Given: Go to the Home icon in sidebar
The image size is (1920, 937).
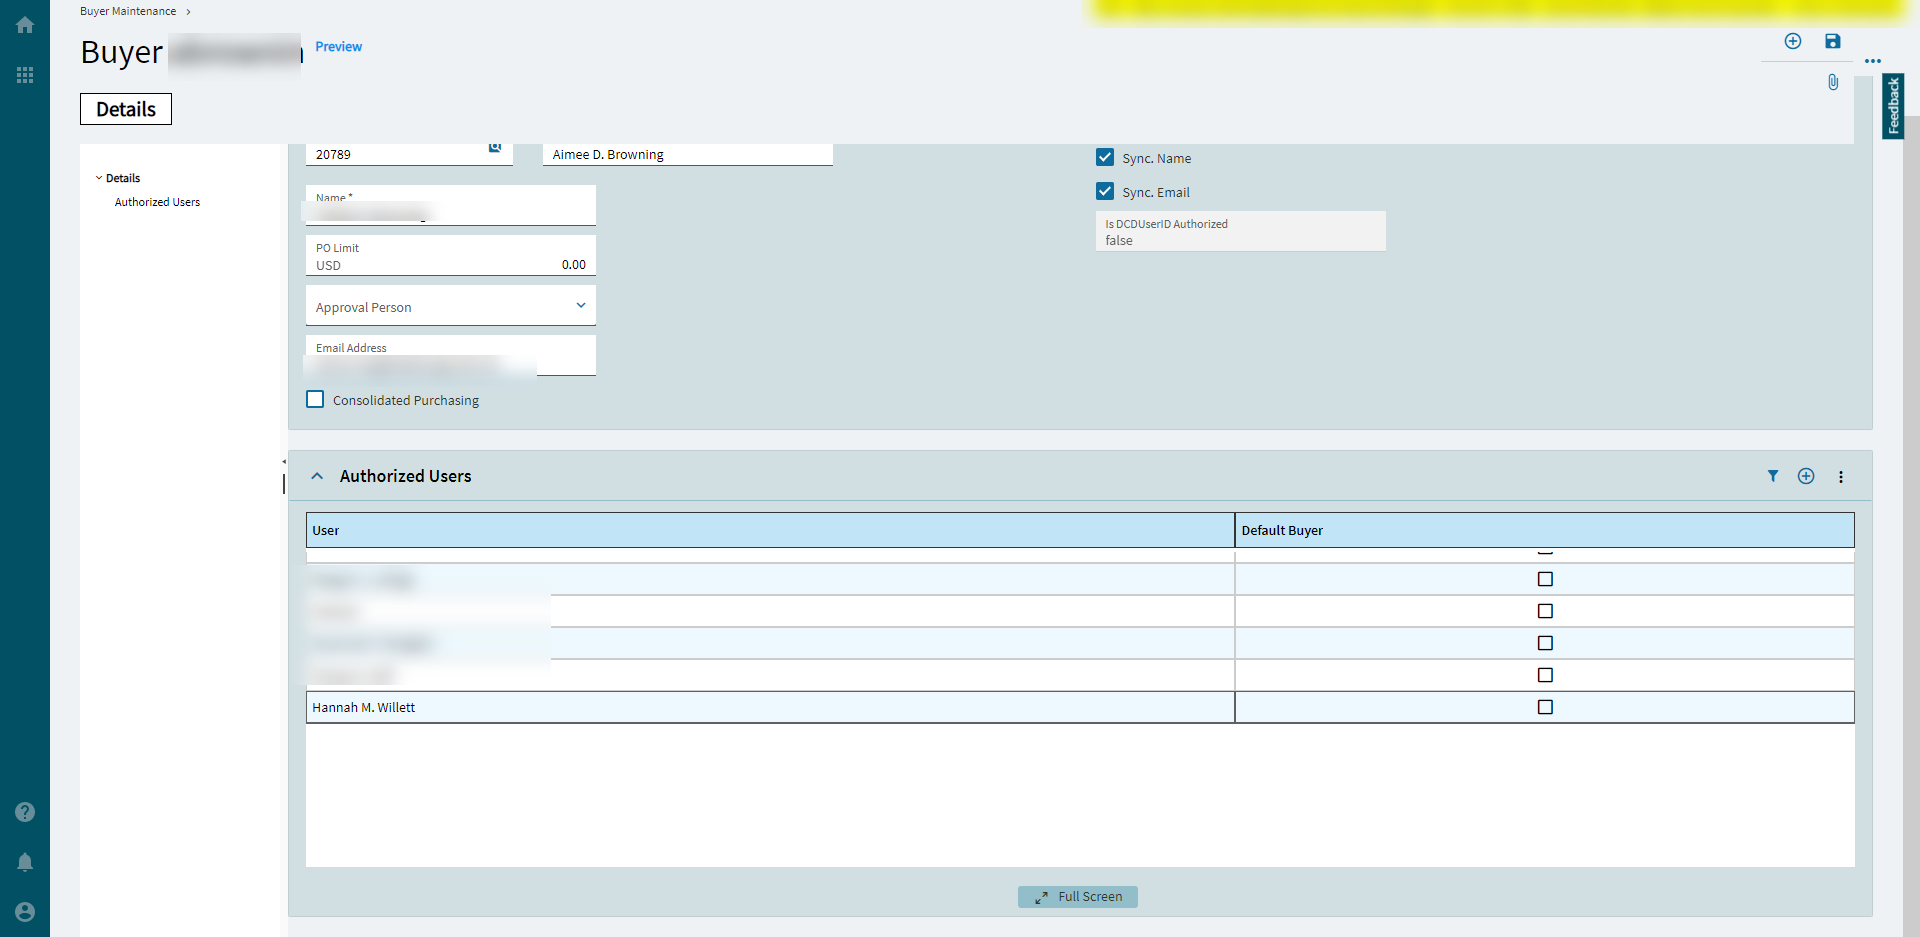Looking at the screenshot, I should (x=25, y=25).
